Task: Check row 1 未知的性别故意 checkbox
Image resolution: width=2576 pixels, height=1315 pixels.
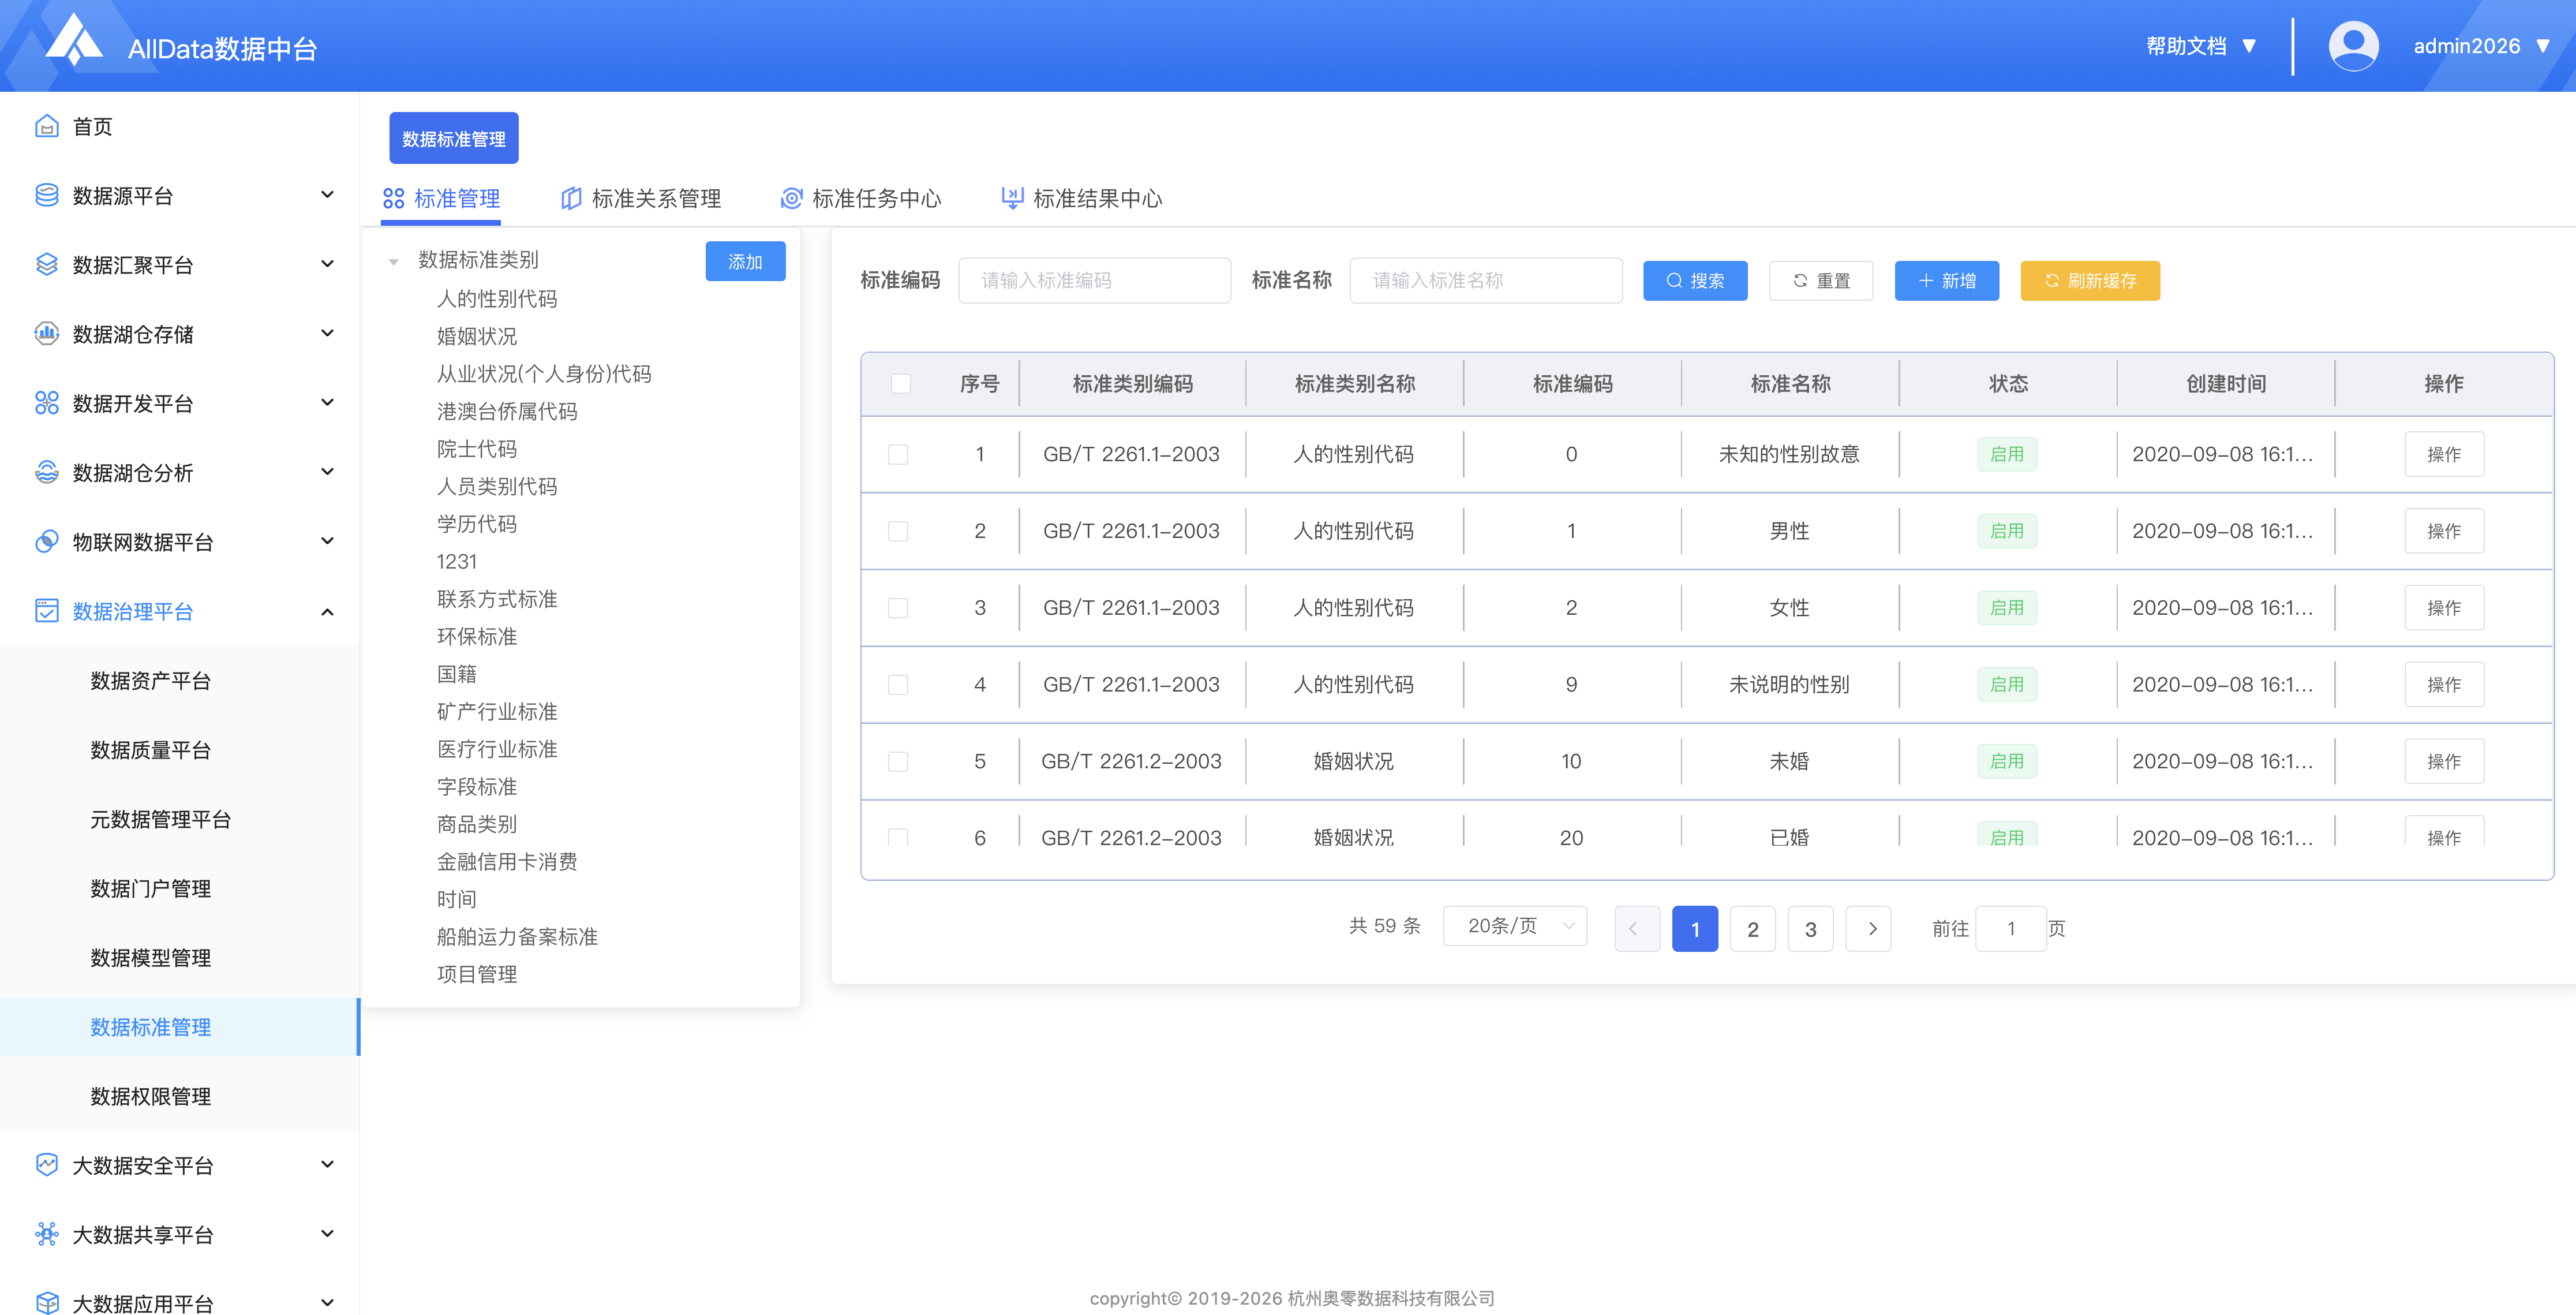Action: tap(898, 454)
